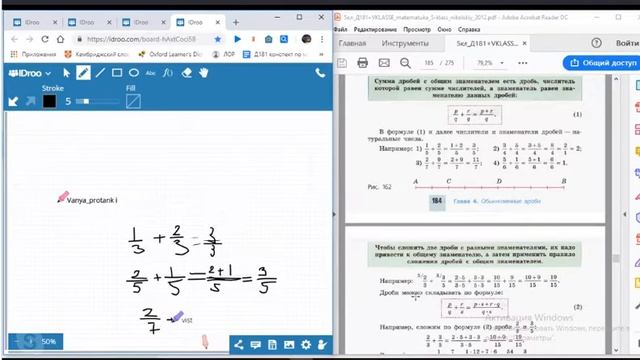
Task: Open the Oxford Learner's Dictionary bookmark
Action: 170,54
